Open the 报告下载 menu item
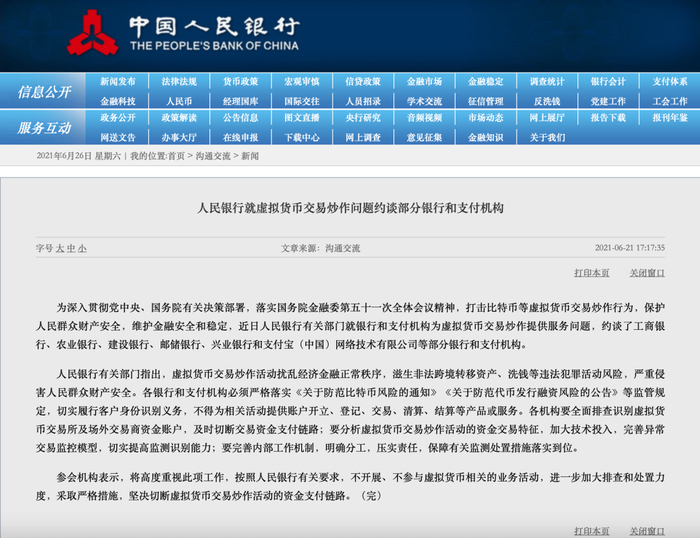 (608, 117)
